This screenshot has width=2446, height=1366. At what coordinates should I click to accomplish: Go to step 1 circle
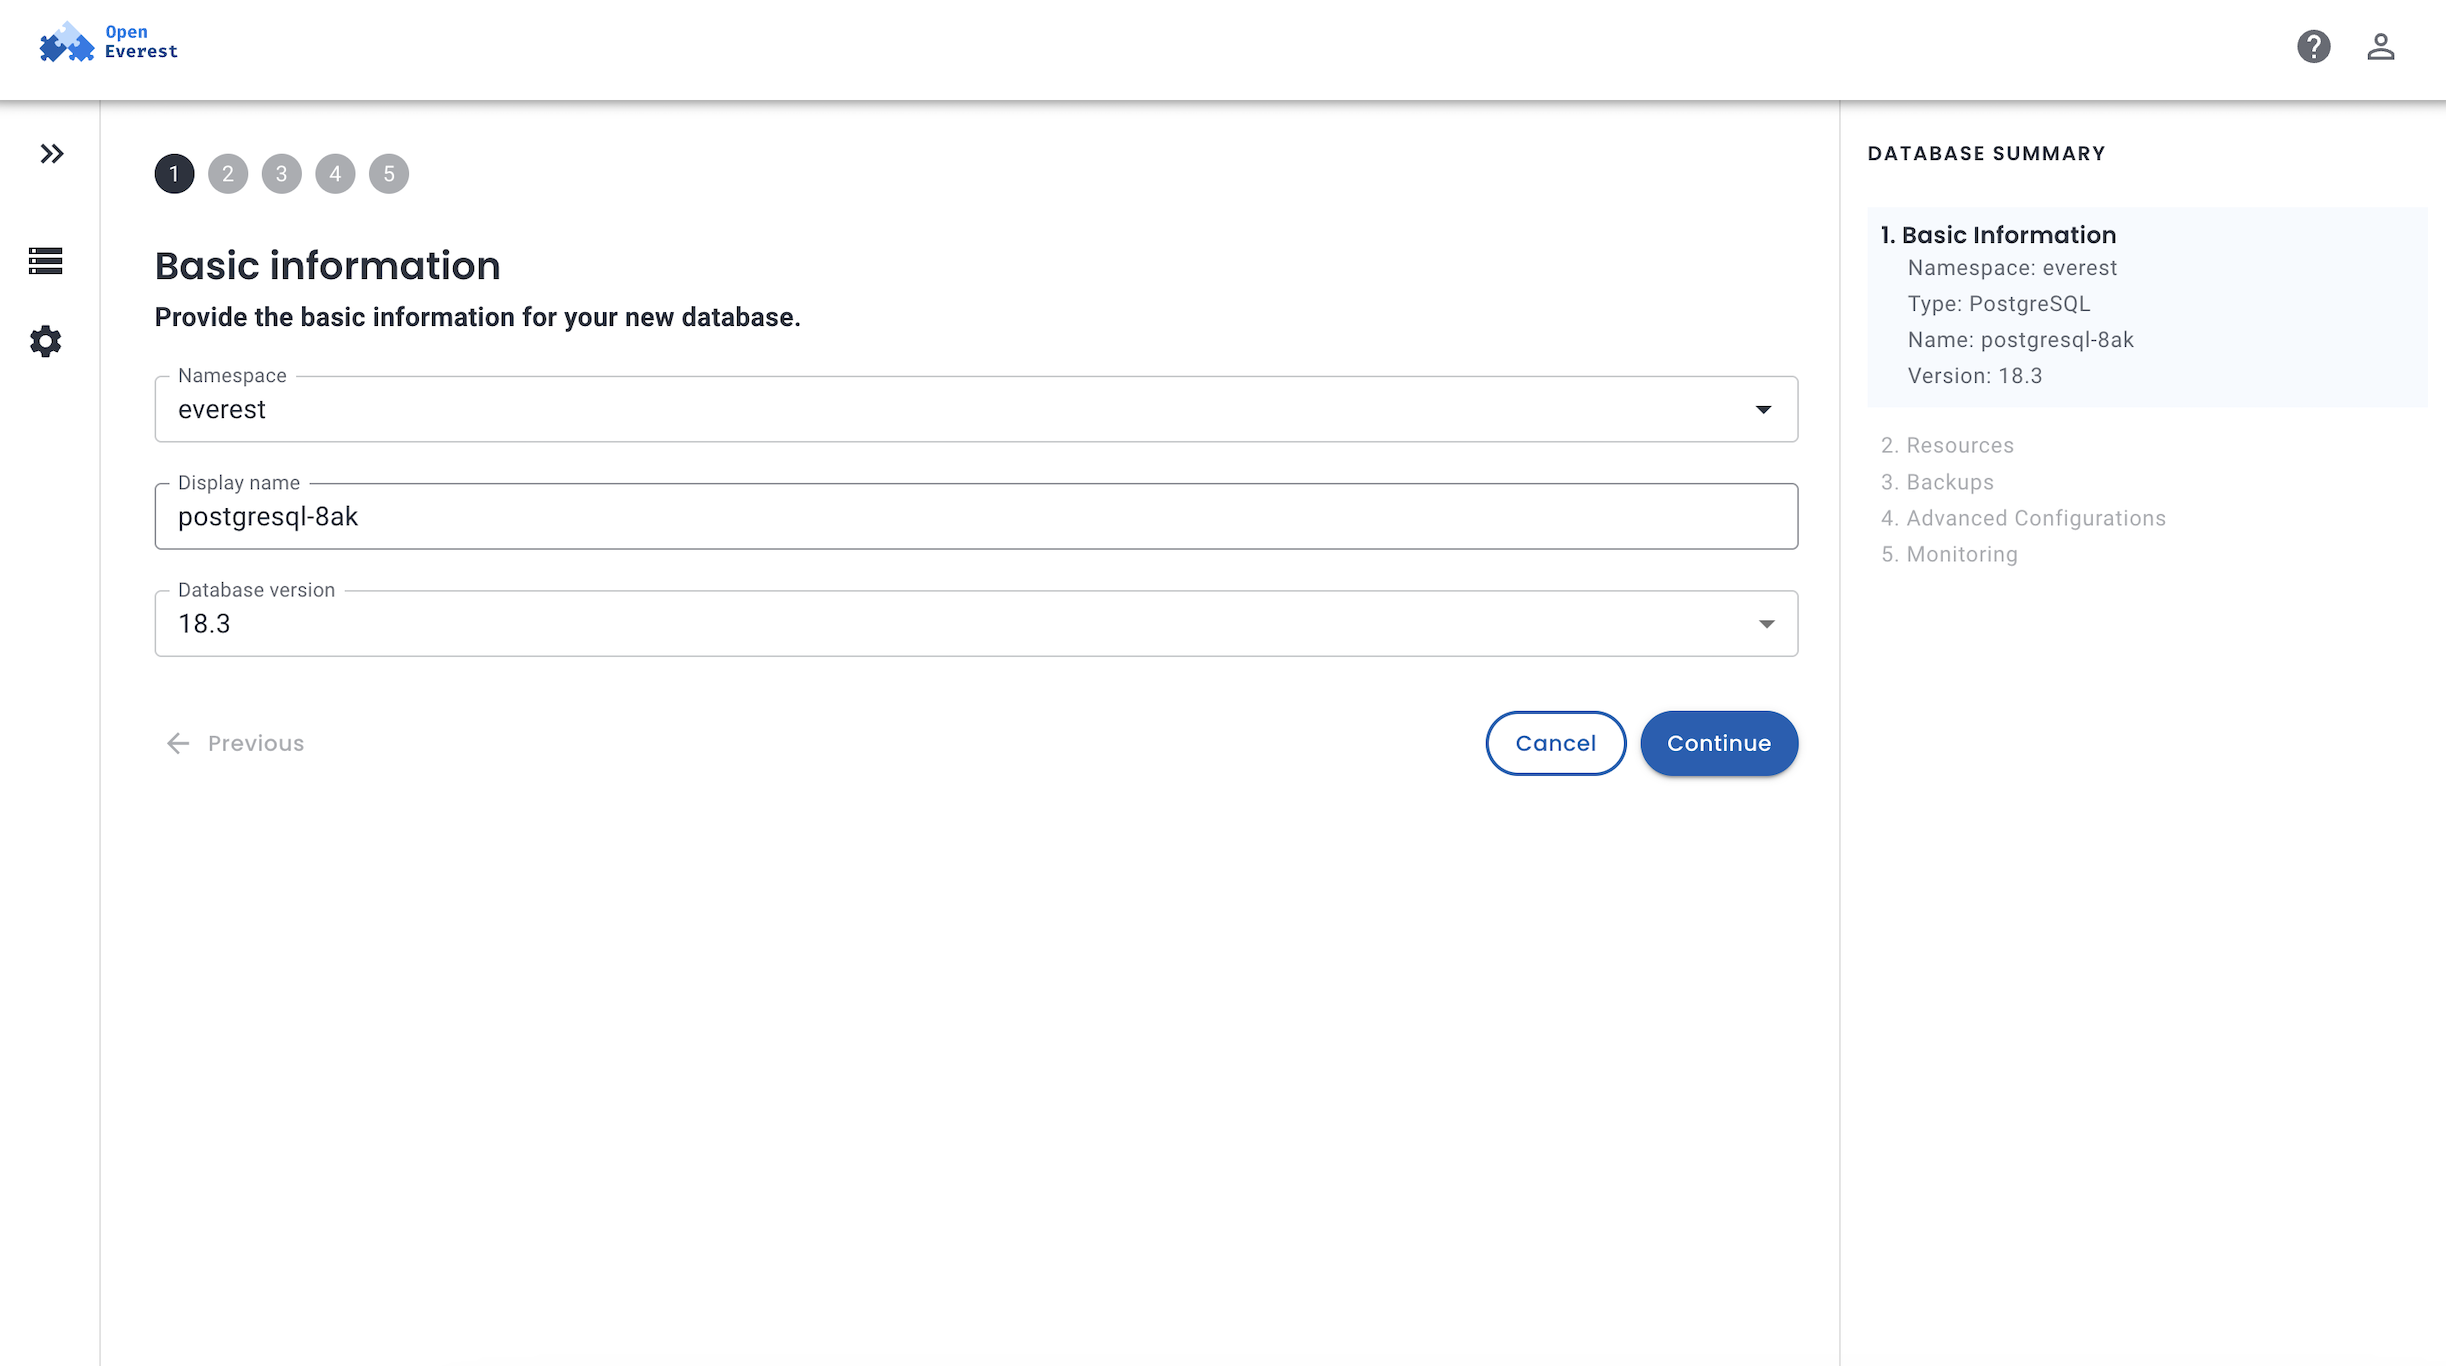coord(174,174)
